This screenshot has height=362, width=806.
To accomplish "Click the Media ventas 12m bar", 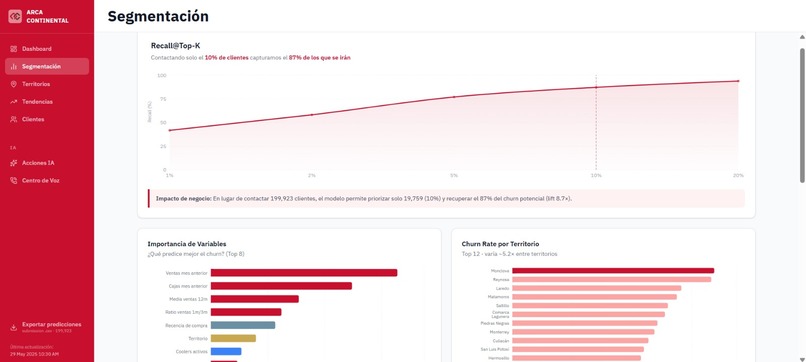I will tap(254, 299).
